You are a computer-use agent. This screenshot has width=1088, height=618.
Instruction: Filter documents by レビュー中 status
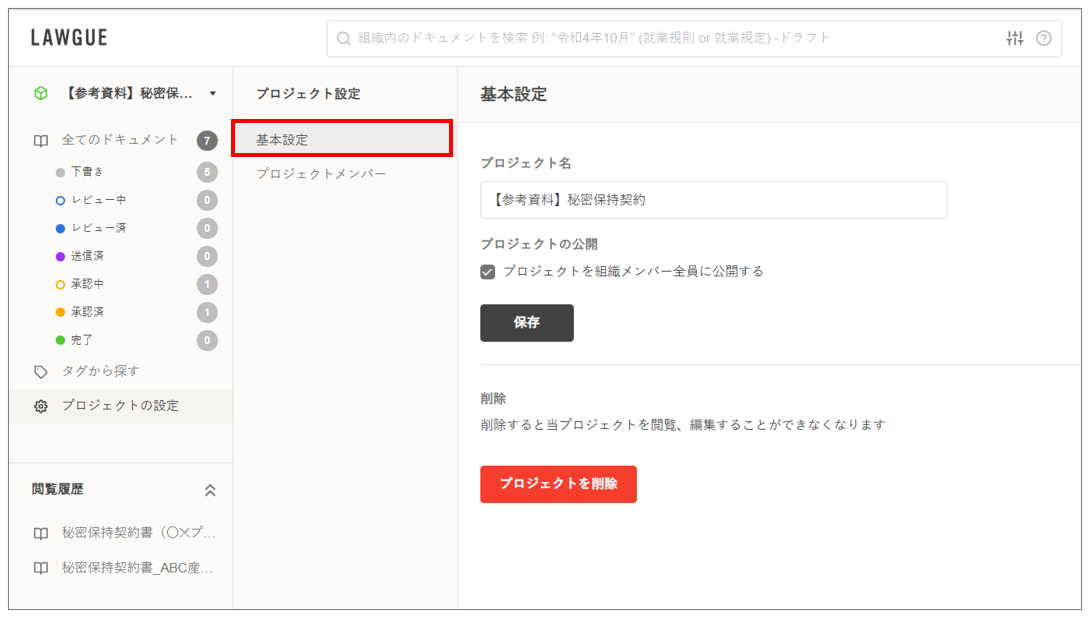tap(98, 200)
